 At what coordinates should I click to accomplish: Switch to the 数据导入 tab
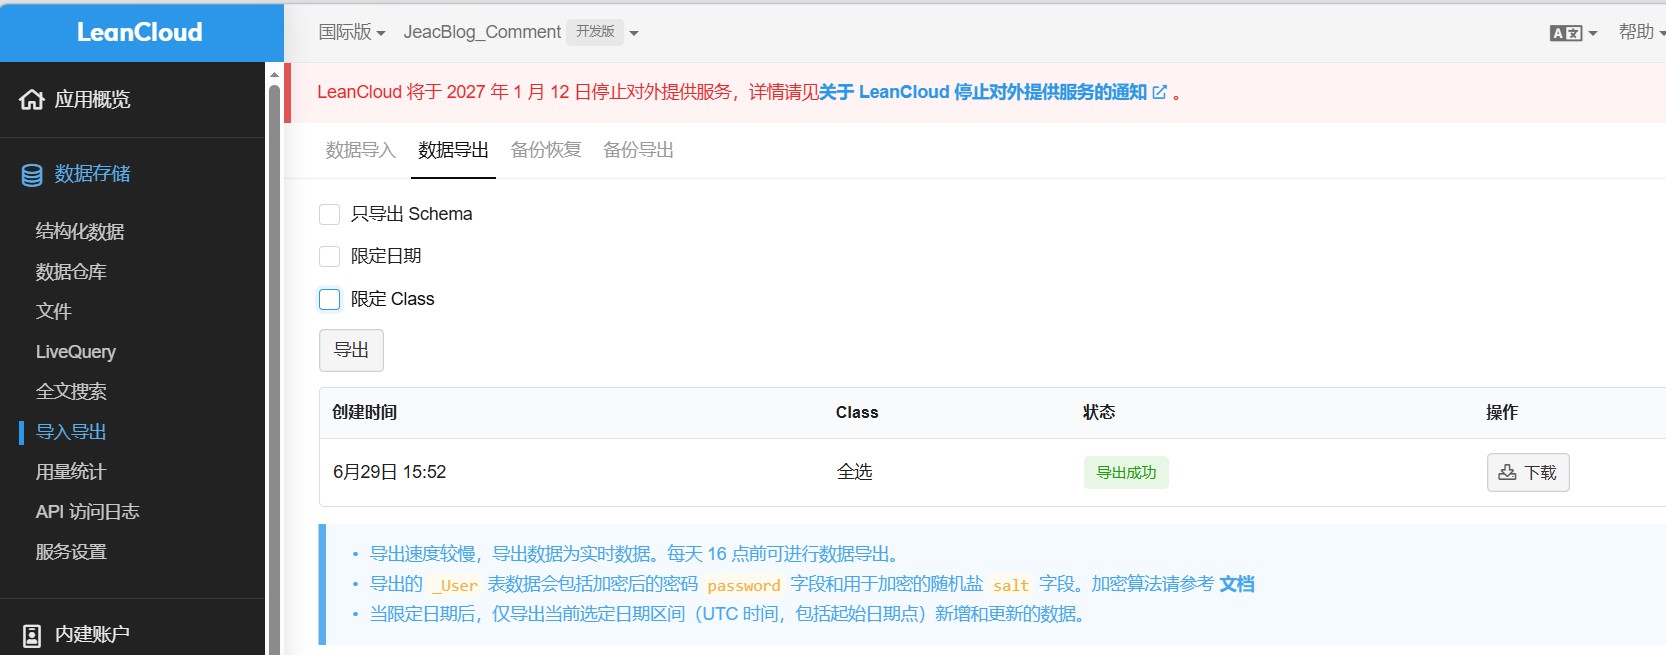tap(361, 150)
